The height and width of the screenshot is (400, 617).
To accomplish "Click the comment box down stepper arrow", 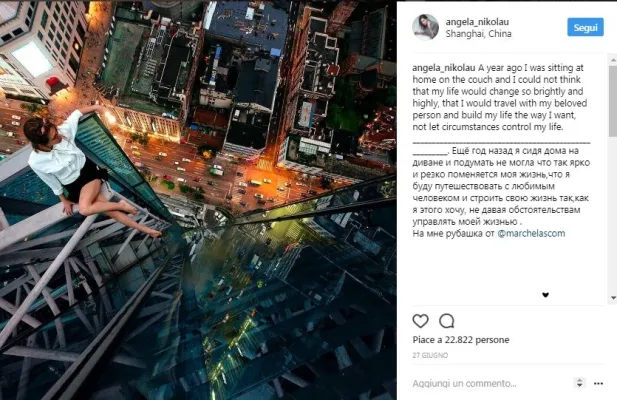I will pyautogui.click(x=579, y=385).
